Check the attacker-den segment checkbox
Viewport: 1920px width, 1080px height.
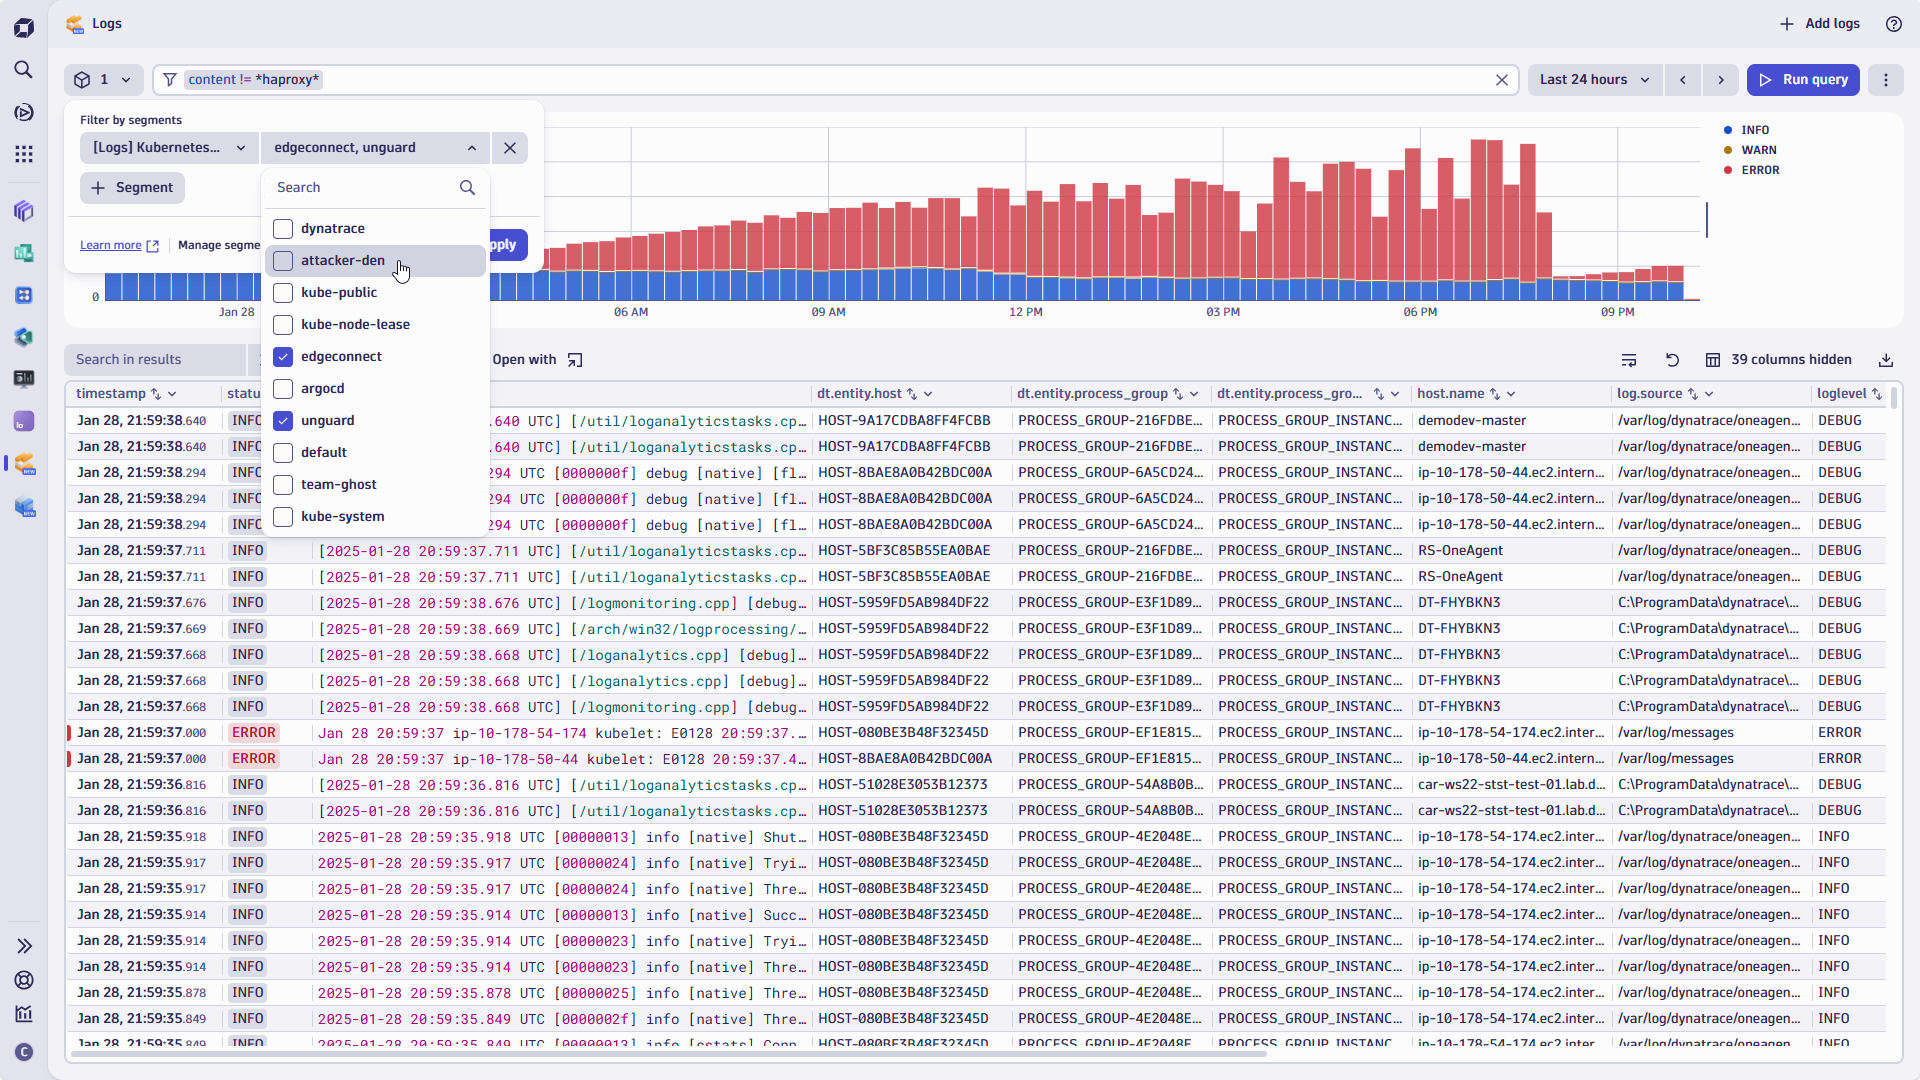coord(283,260)
